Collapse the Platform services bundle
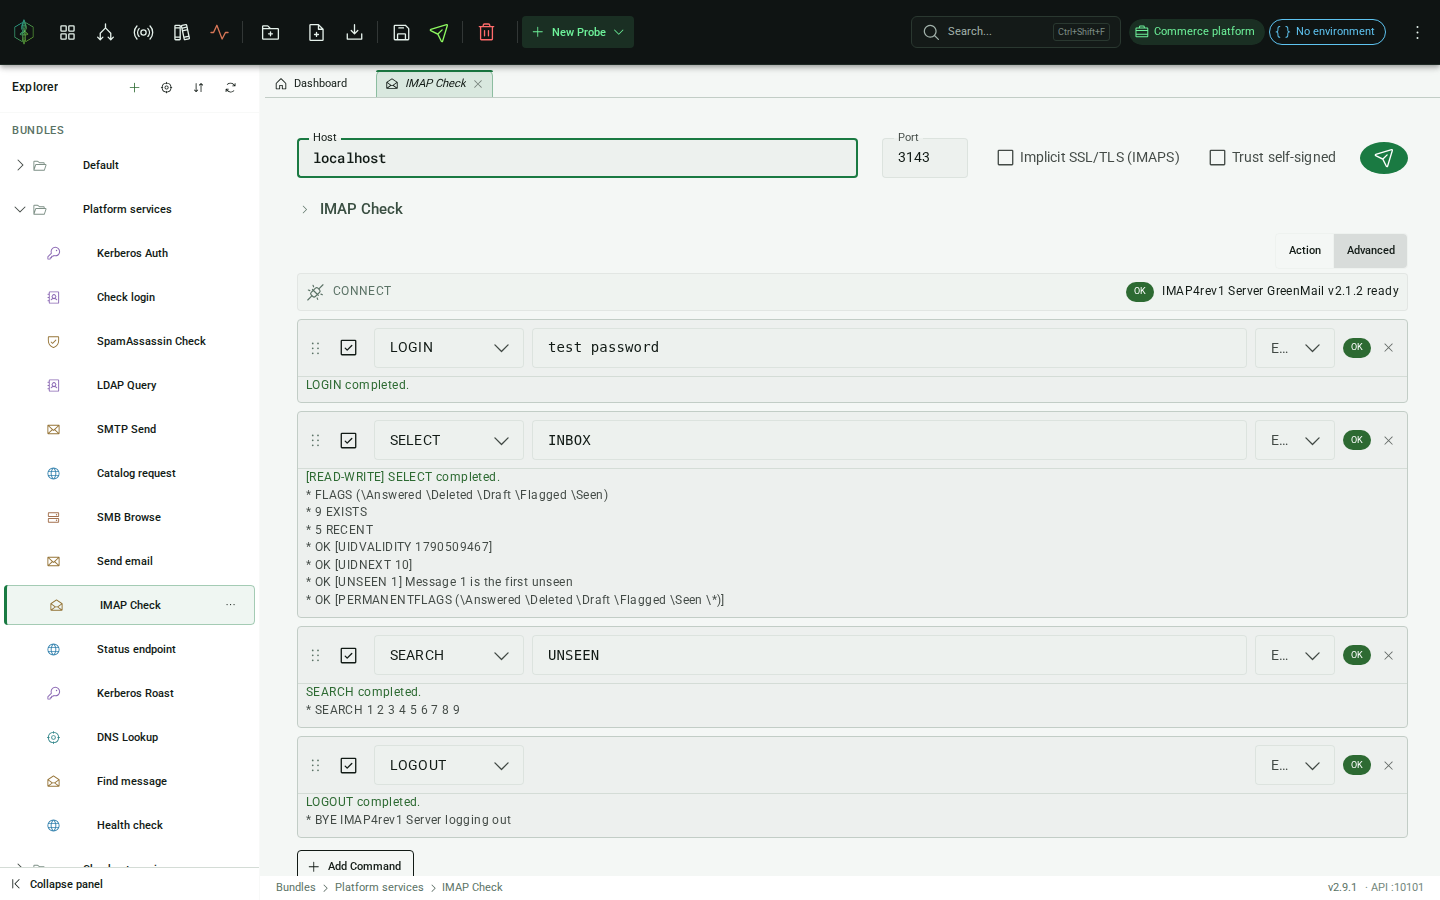This screenshot has height=900, width=1440. pyautogui.click(x=20, y=209)
